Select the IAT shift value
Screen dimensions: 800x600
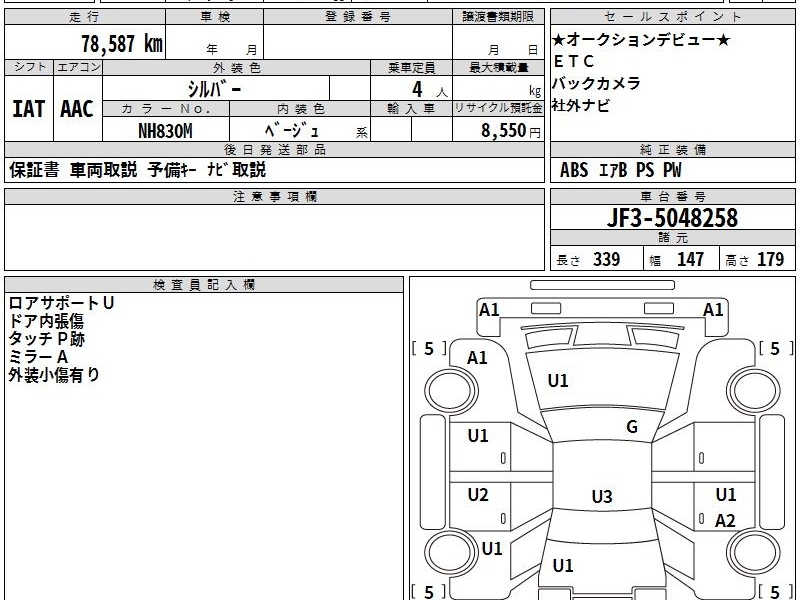tap(29, 109)
